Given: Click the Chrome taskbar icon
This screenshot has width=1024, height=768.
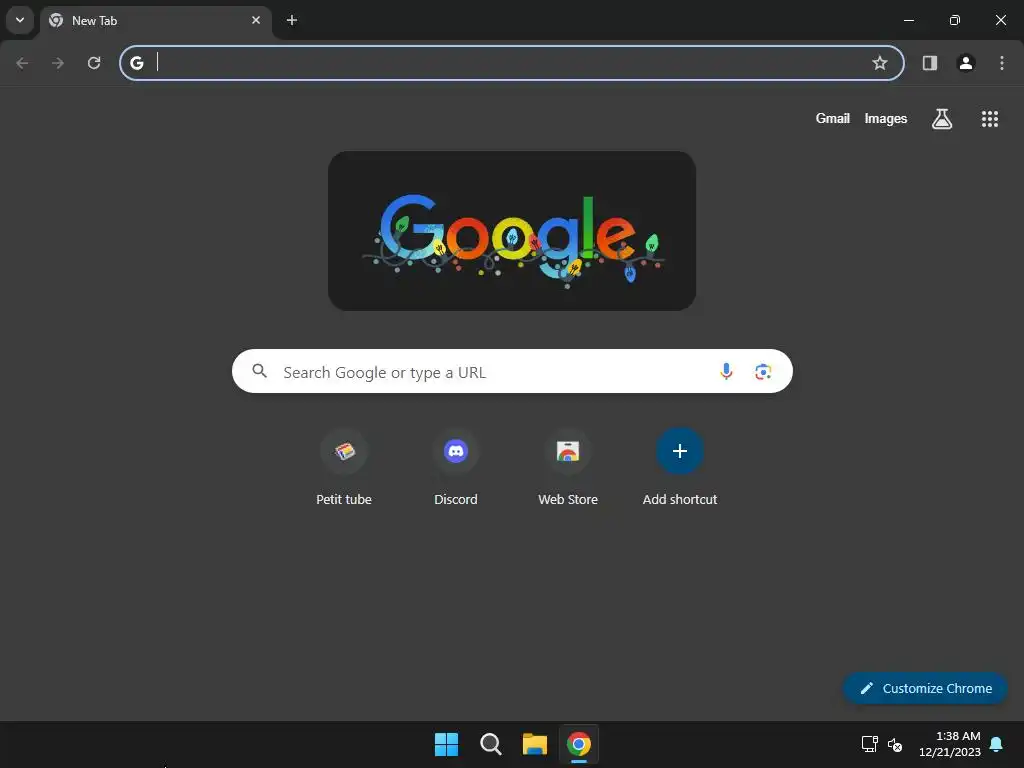Looking at the screenshot, I should point(579,744).
